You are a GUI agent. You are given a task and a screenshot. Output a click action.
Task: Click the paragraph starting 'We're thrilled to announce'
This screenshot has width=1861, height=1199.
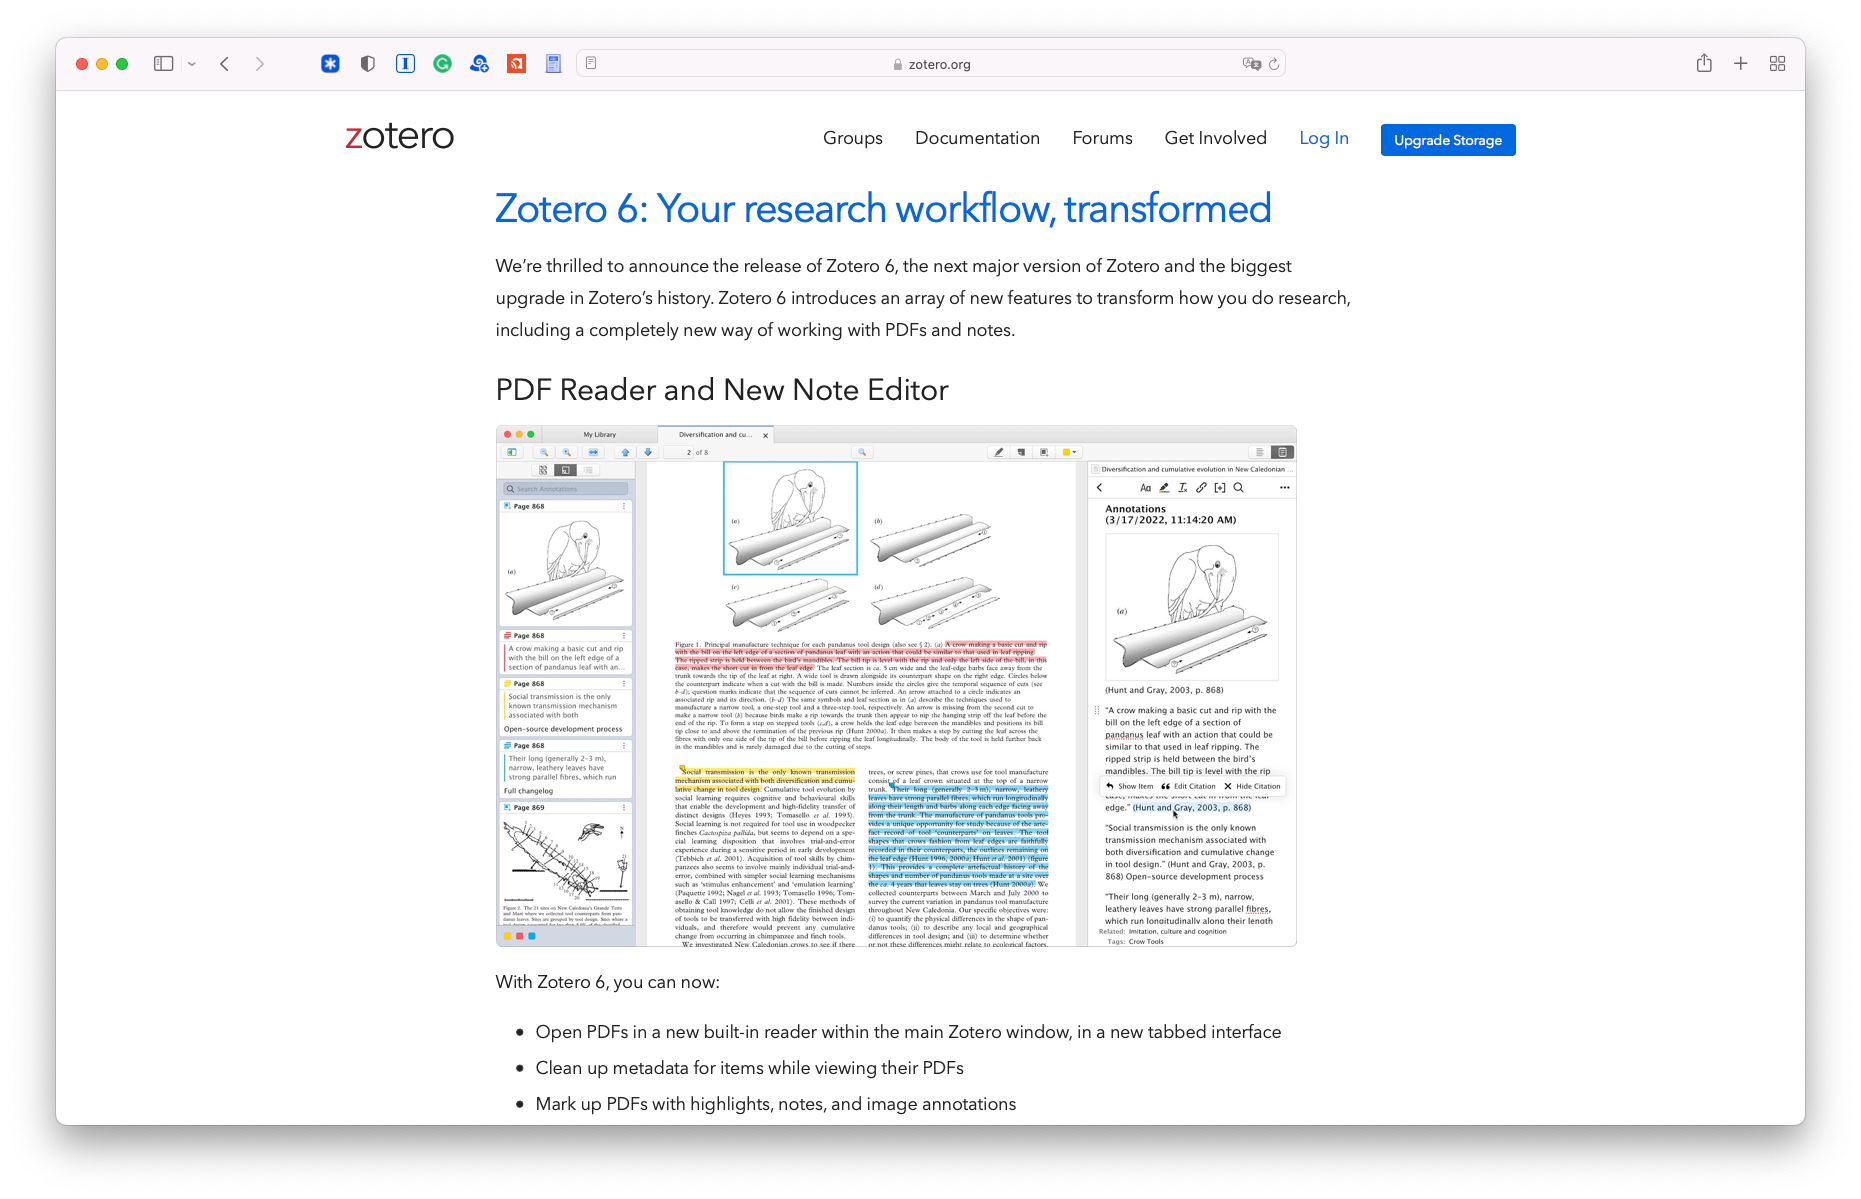click(923, 298)
